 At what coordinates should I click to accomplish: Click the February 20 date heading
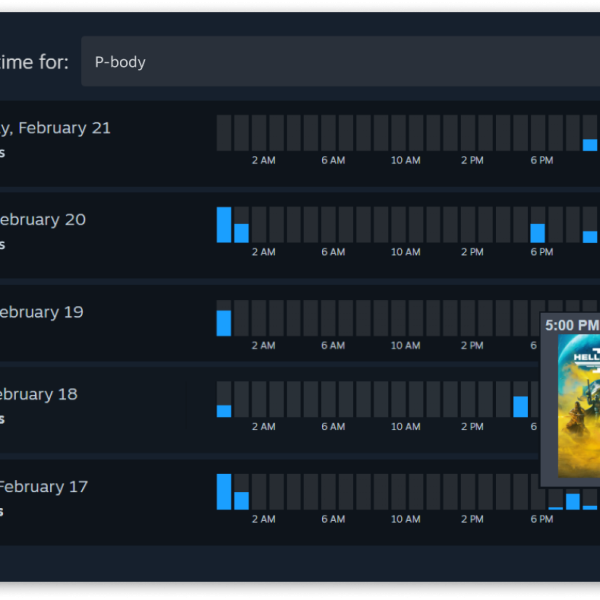(x=42, y=220)
